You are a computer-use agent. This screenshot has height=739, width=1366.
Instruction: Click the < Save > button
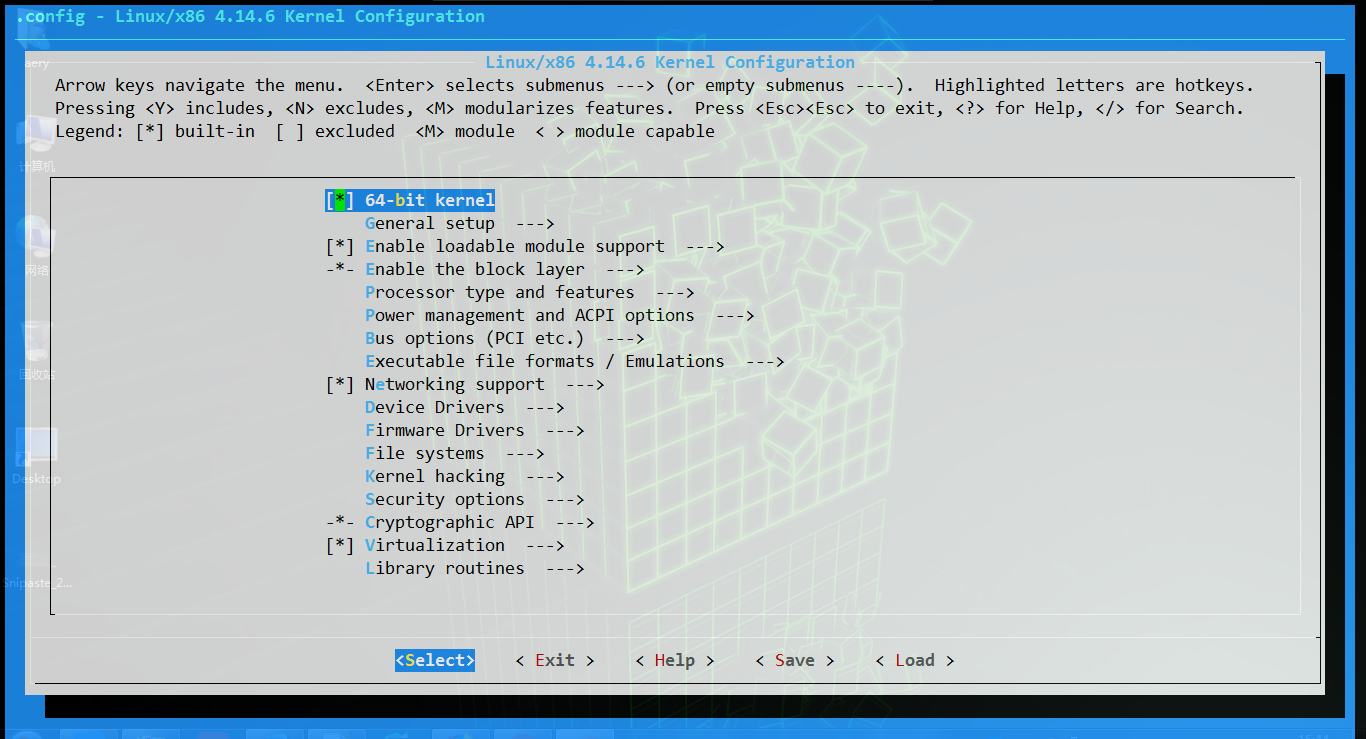[x=795, y=660]
